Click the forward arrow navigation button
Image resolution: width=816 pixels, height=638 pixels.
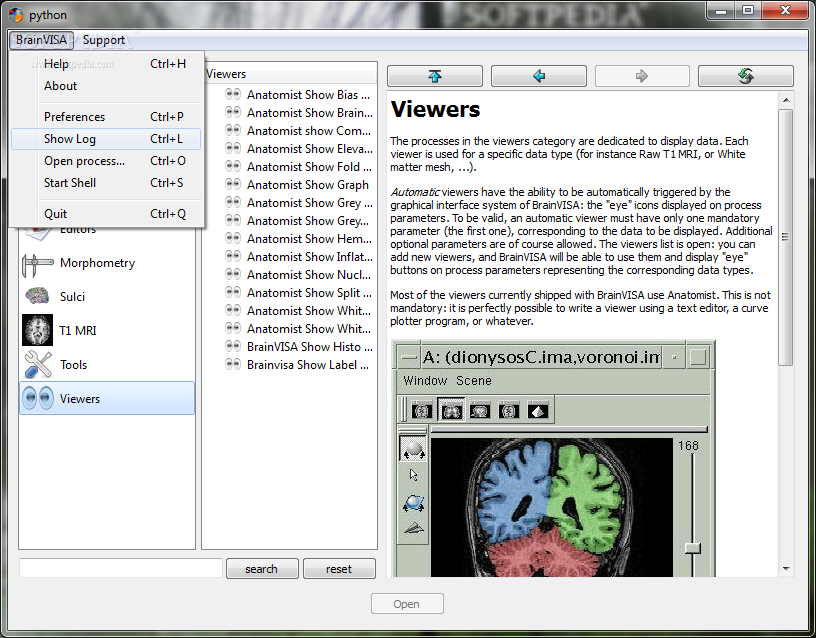(x=642, y=76)
